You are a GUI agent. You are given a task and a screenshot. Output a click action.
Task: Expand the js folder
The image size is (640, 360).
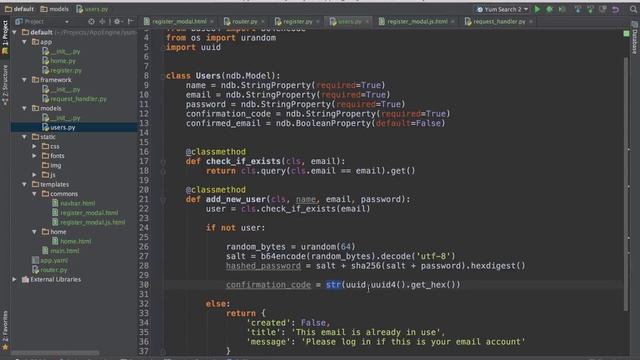tap(34, 175)
